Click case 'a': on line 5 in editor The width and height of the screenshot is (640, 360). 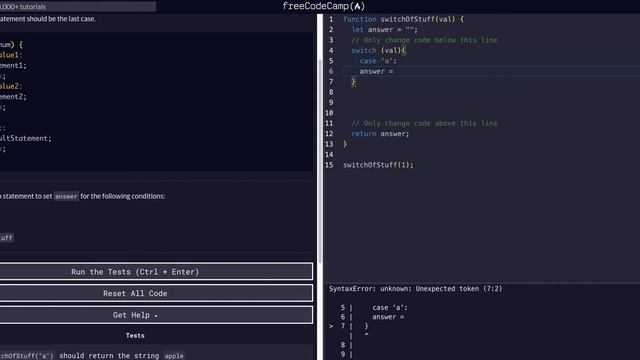tap(378, 61)
